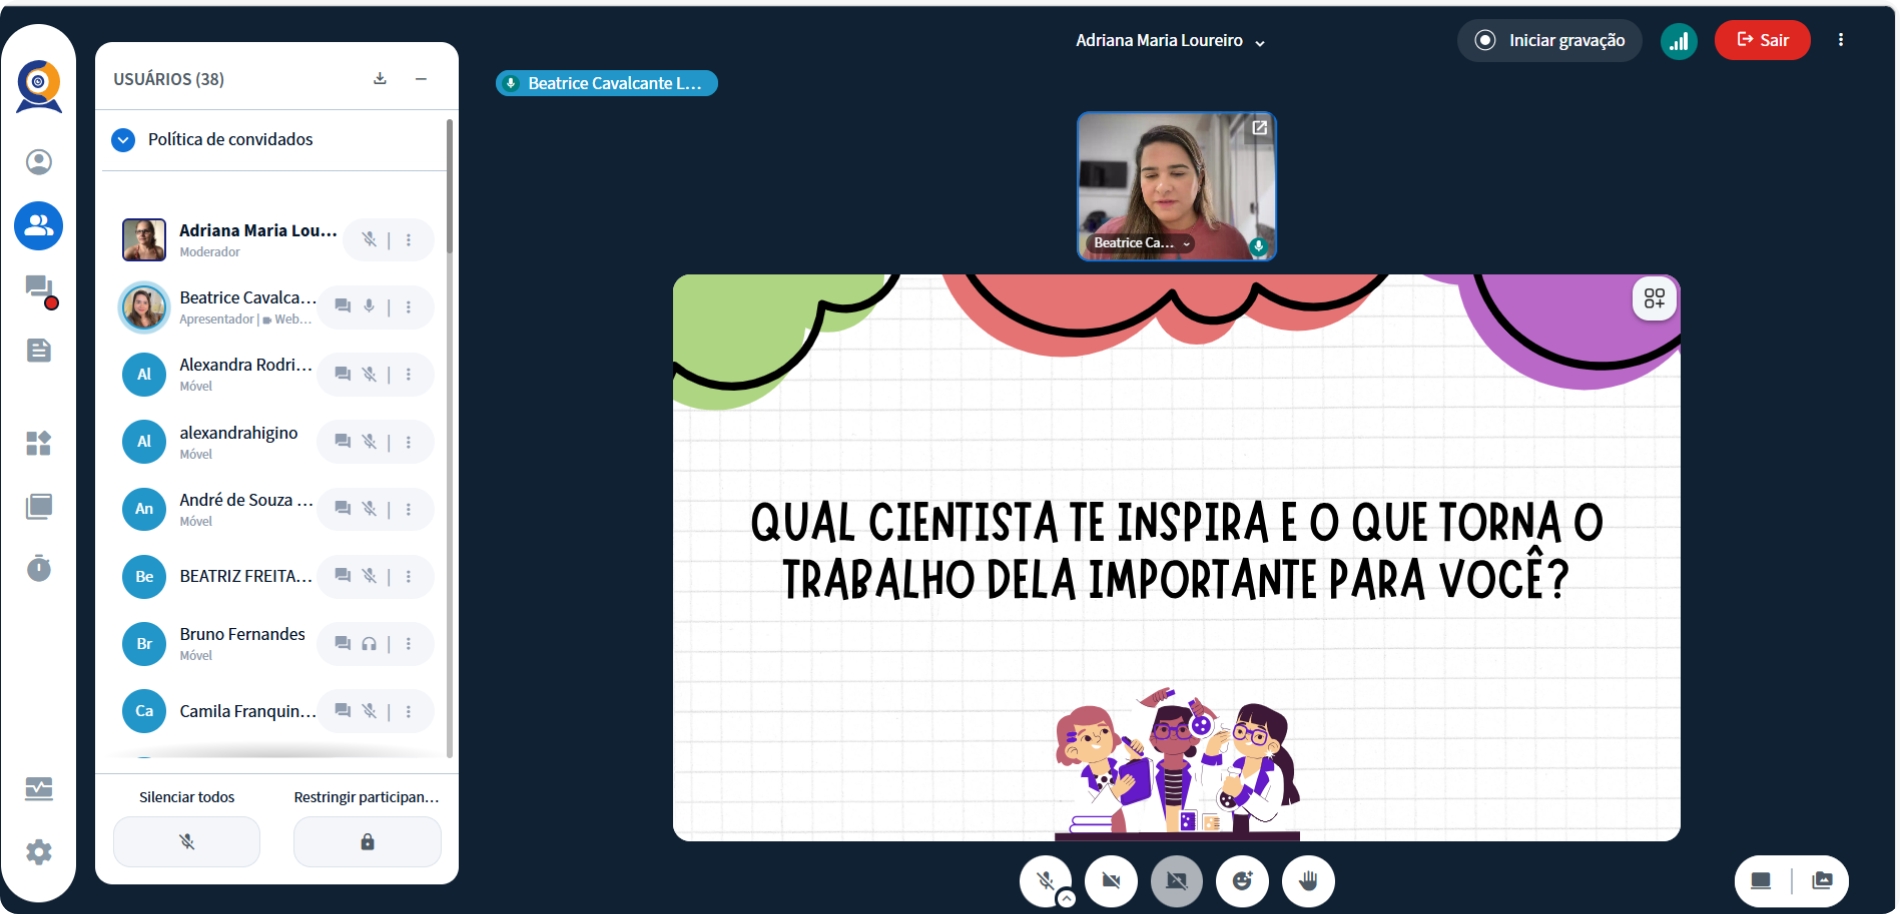The image size is (1900, 914).
Task: Open options menu for Bruno Fernandes
Action: coord(408,644)
